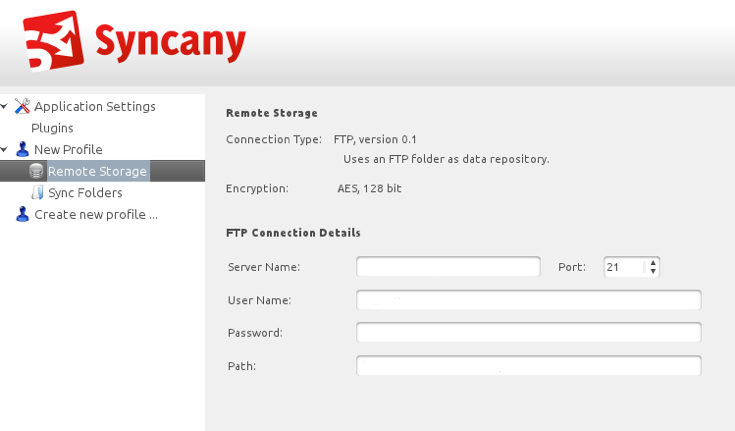Open Plugins in the sidebar
The height and width of the screenshot is (431, 735).
pyautogui.click(x=52, y=128)
